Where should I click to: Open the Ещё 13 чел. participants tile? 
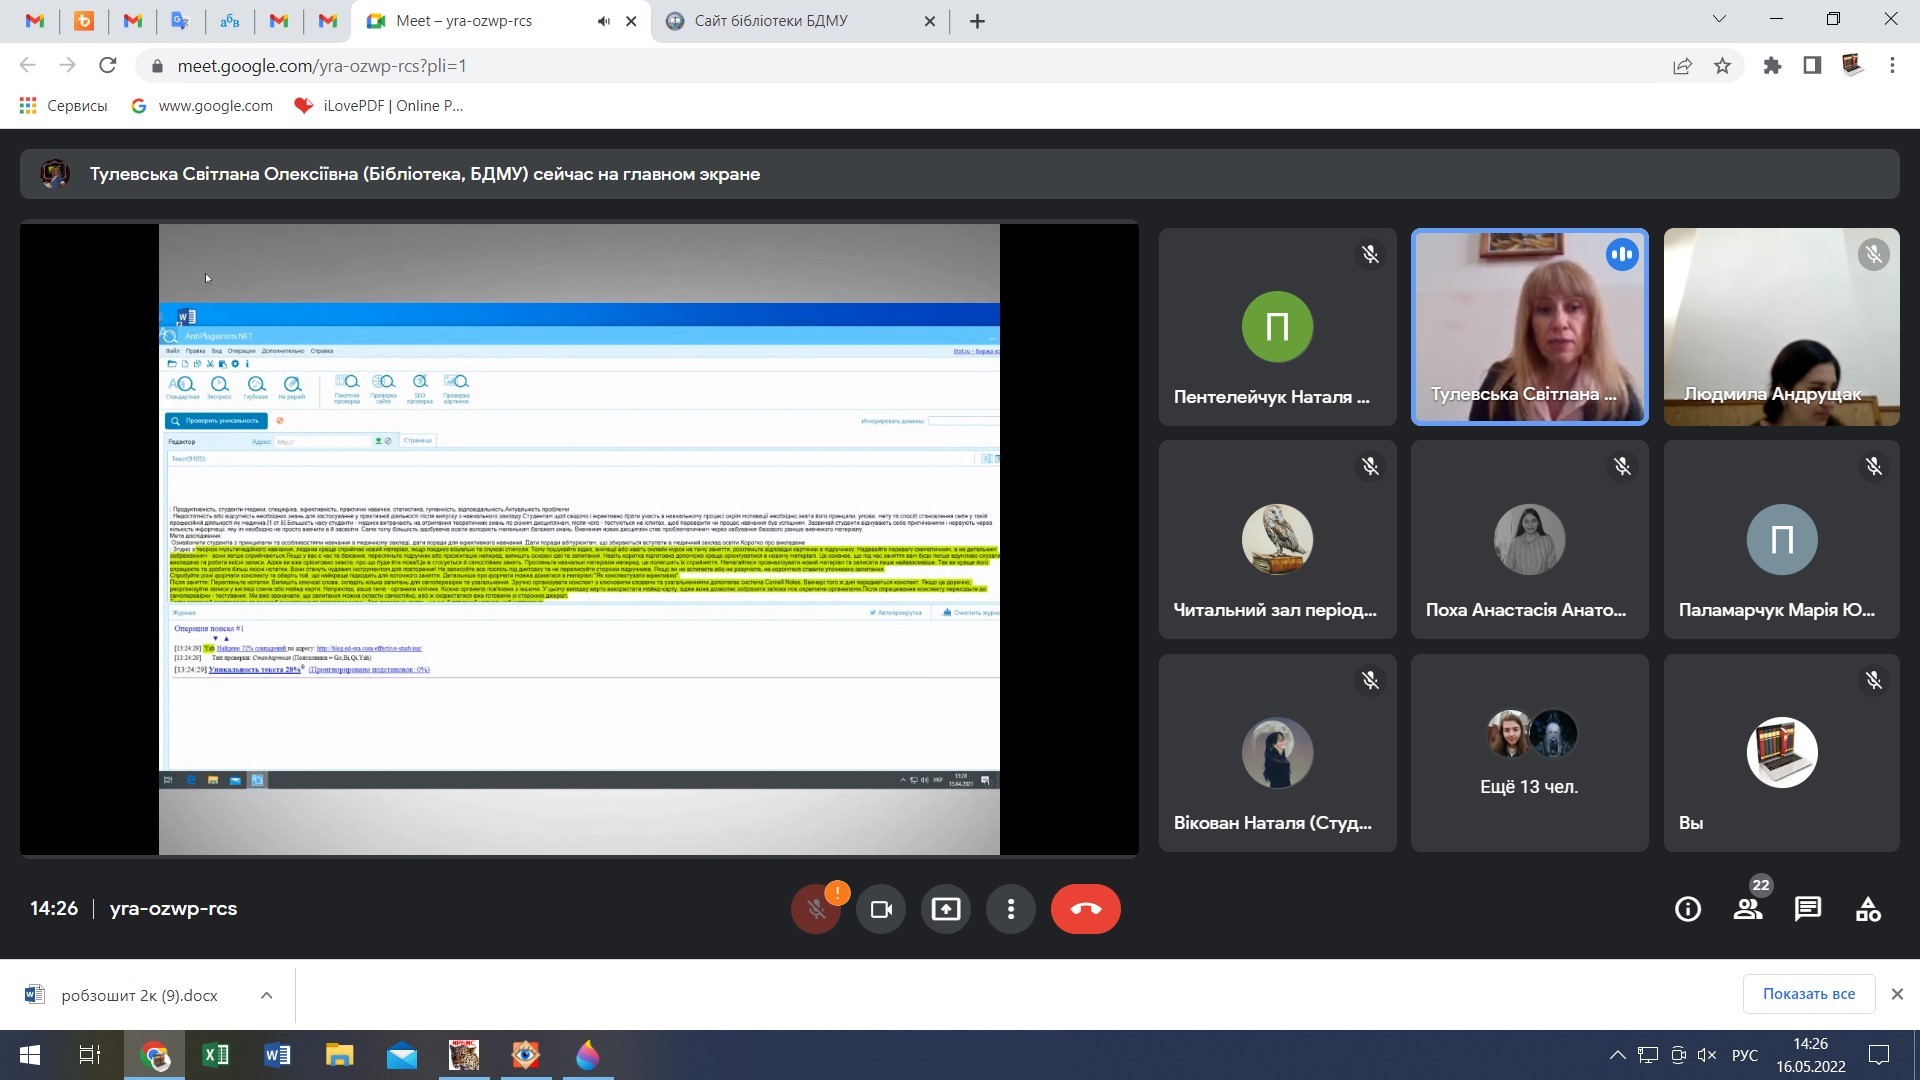[x=1529, y=753]
